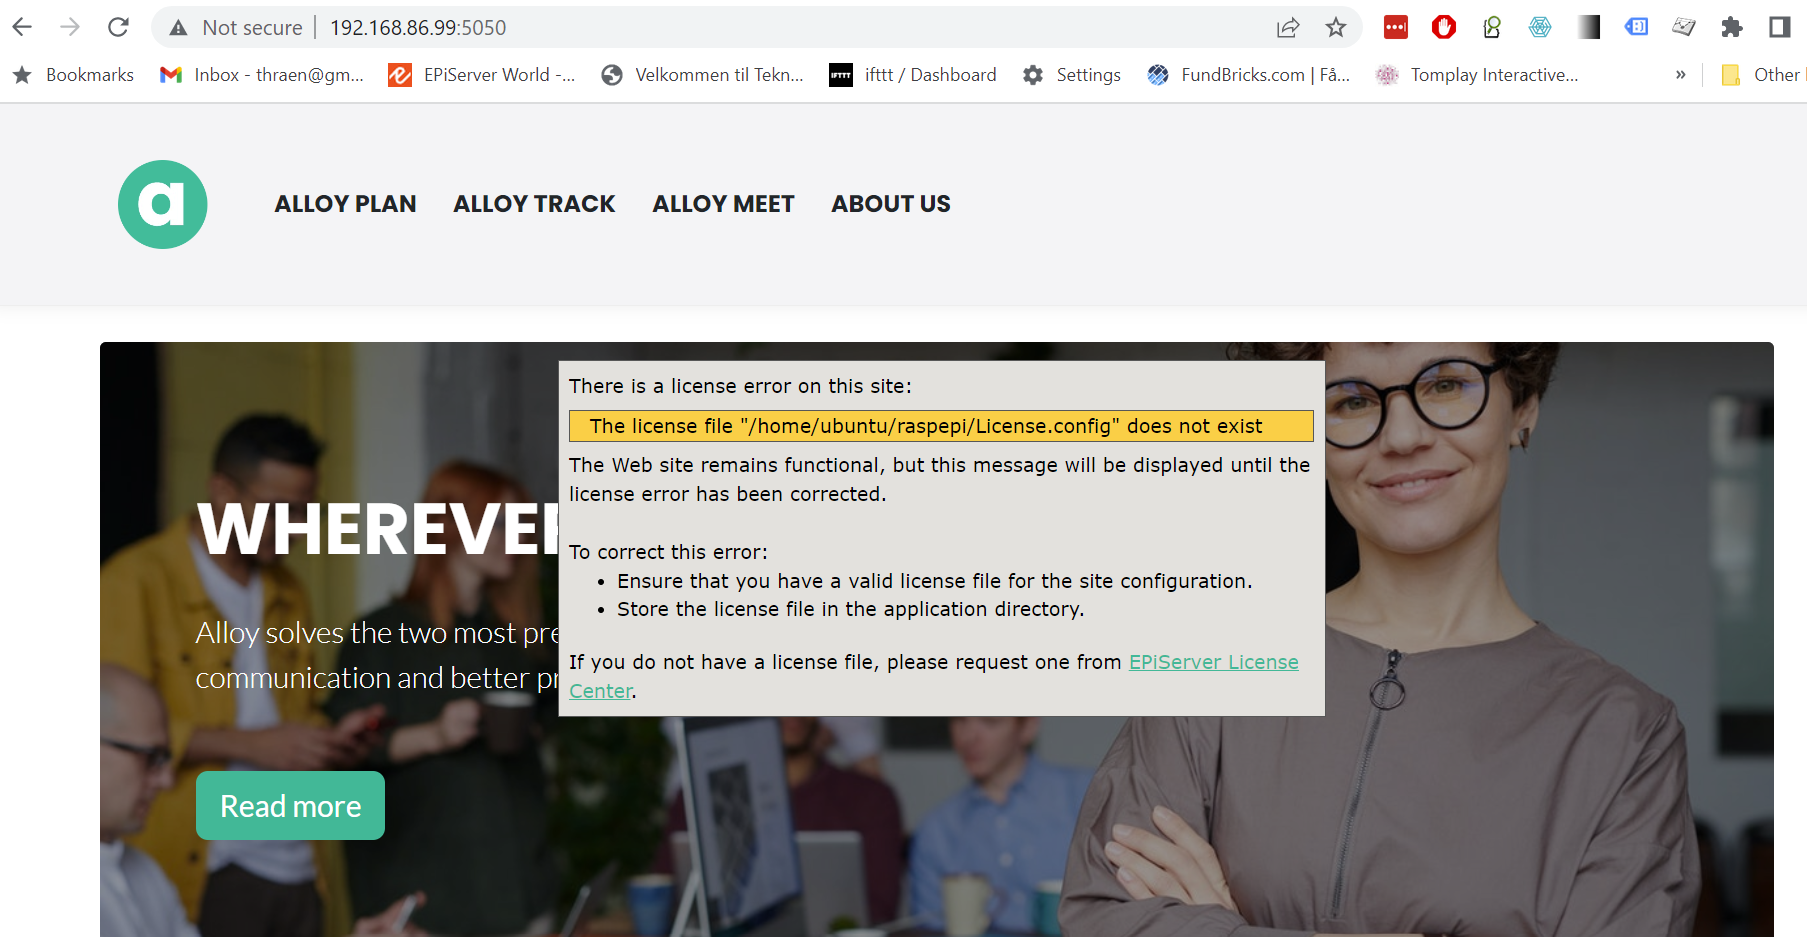Click the WHEREVER hero heading
The height and width of the screenshot is (937, 1807).
tap(379, 528)
